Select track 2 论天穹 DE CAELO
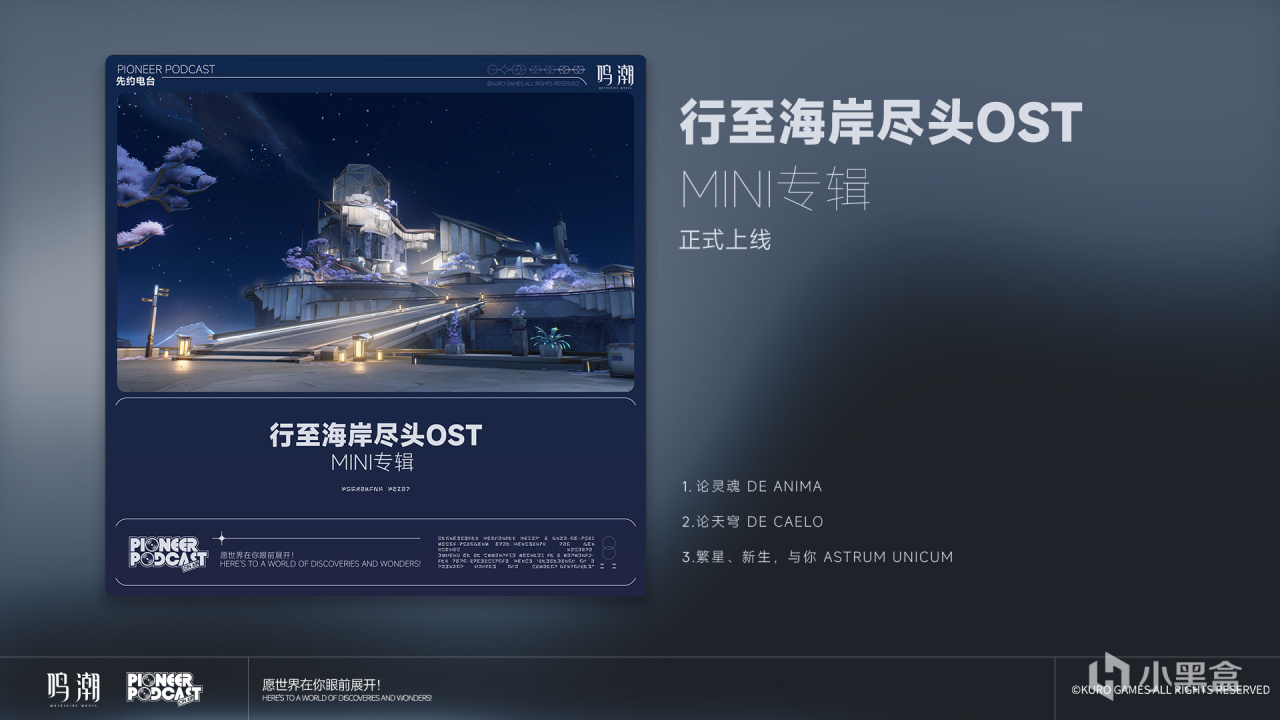Screen dimensions: 1280x720 click(753, 521)
